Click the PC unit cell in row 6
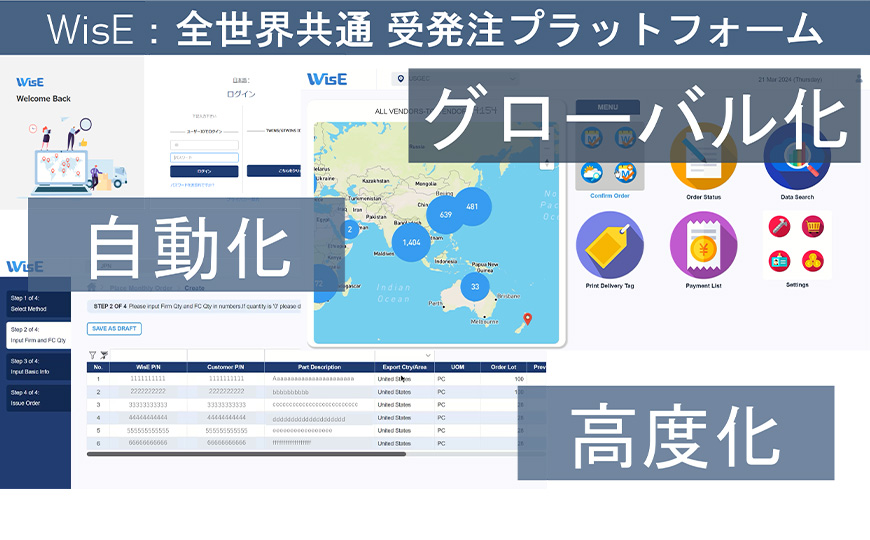The height and width of the screenshot is (540, 870). [x=441, y=443]
